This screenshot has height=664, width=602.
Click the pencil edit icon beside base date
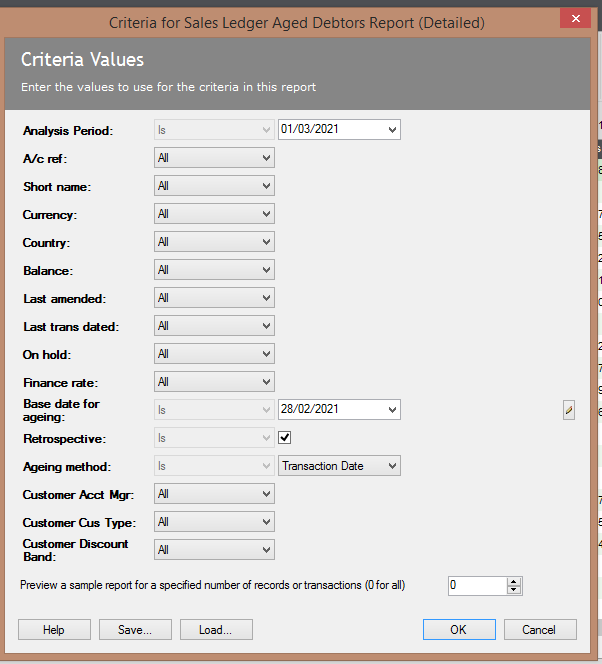tap(569, 409)
